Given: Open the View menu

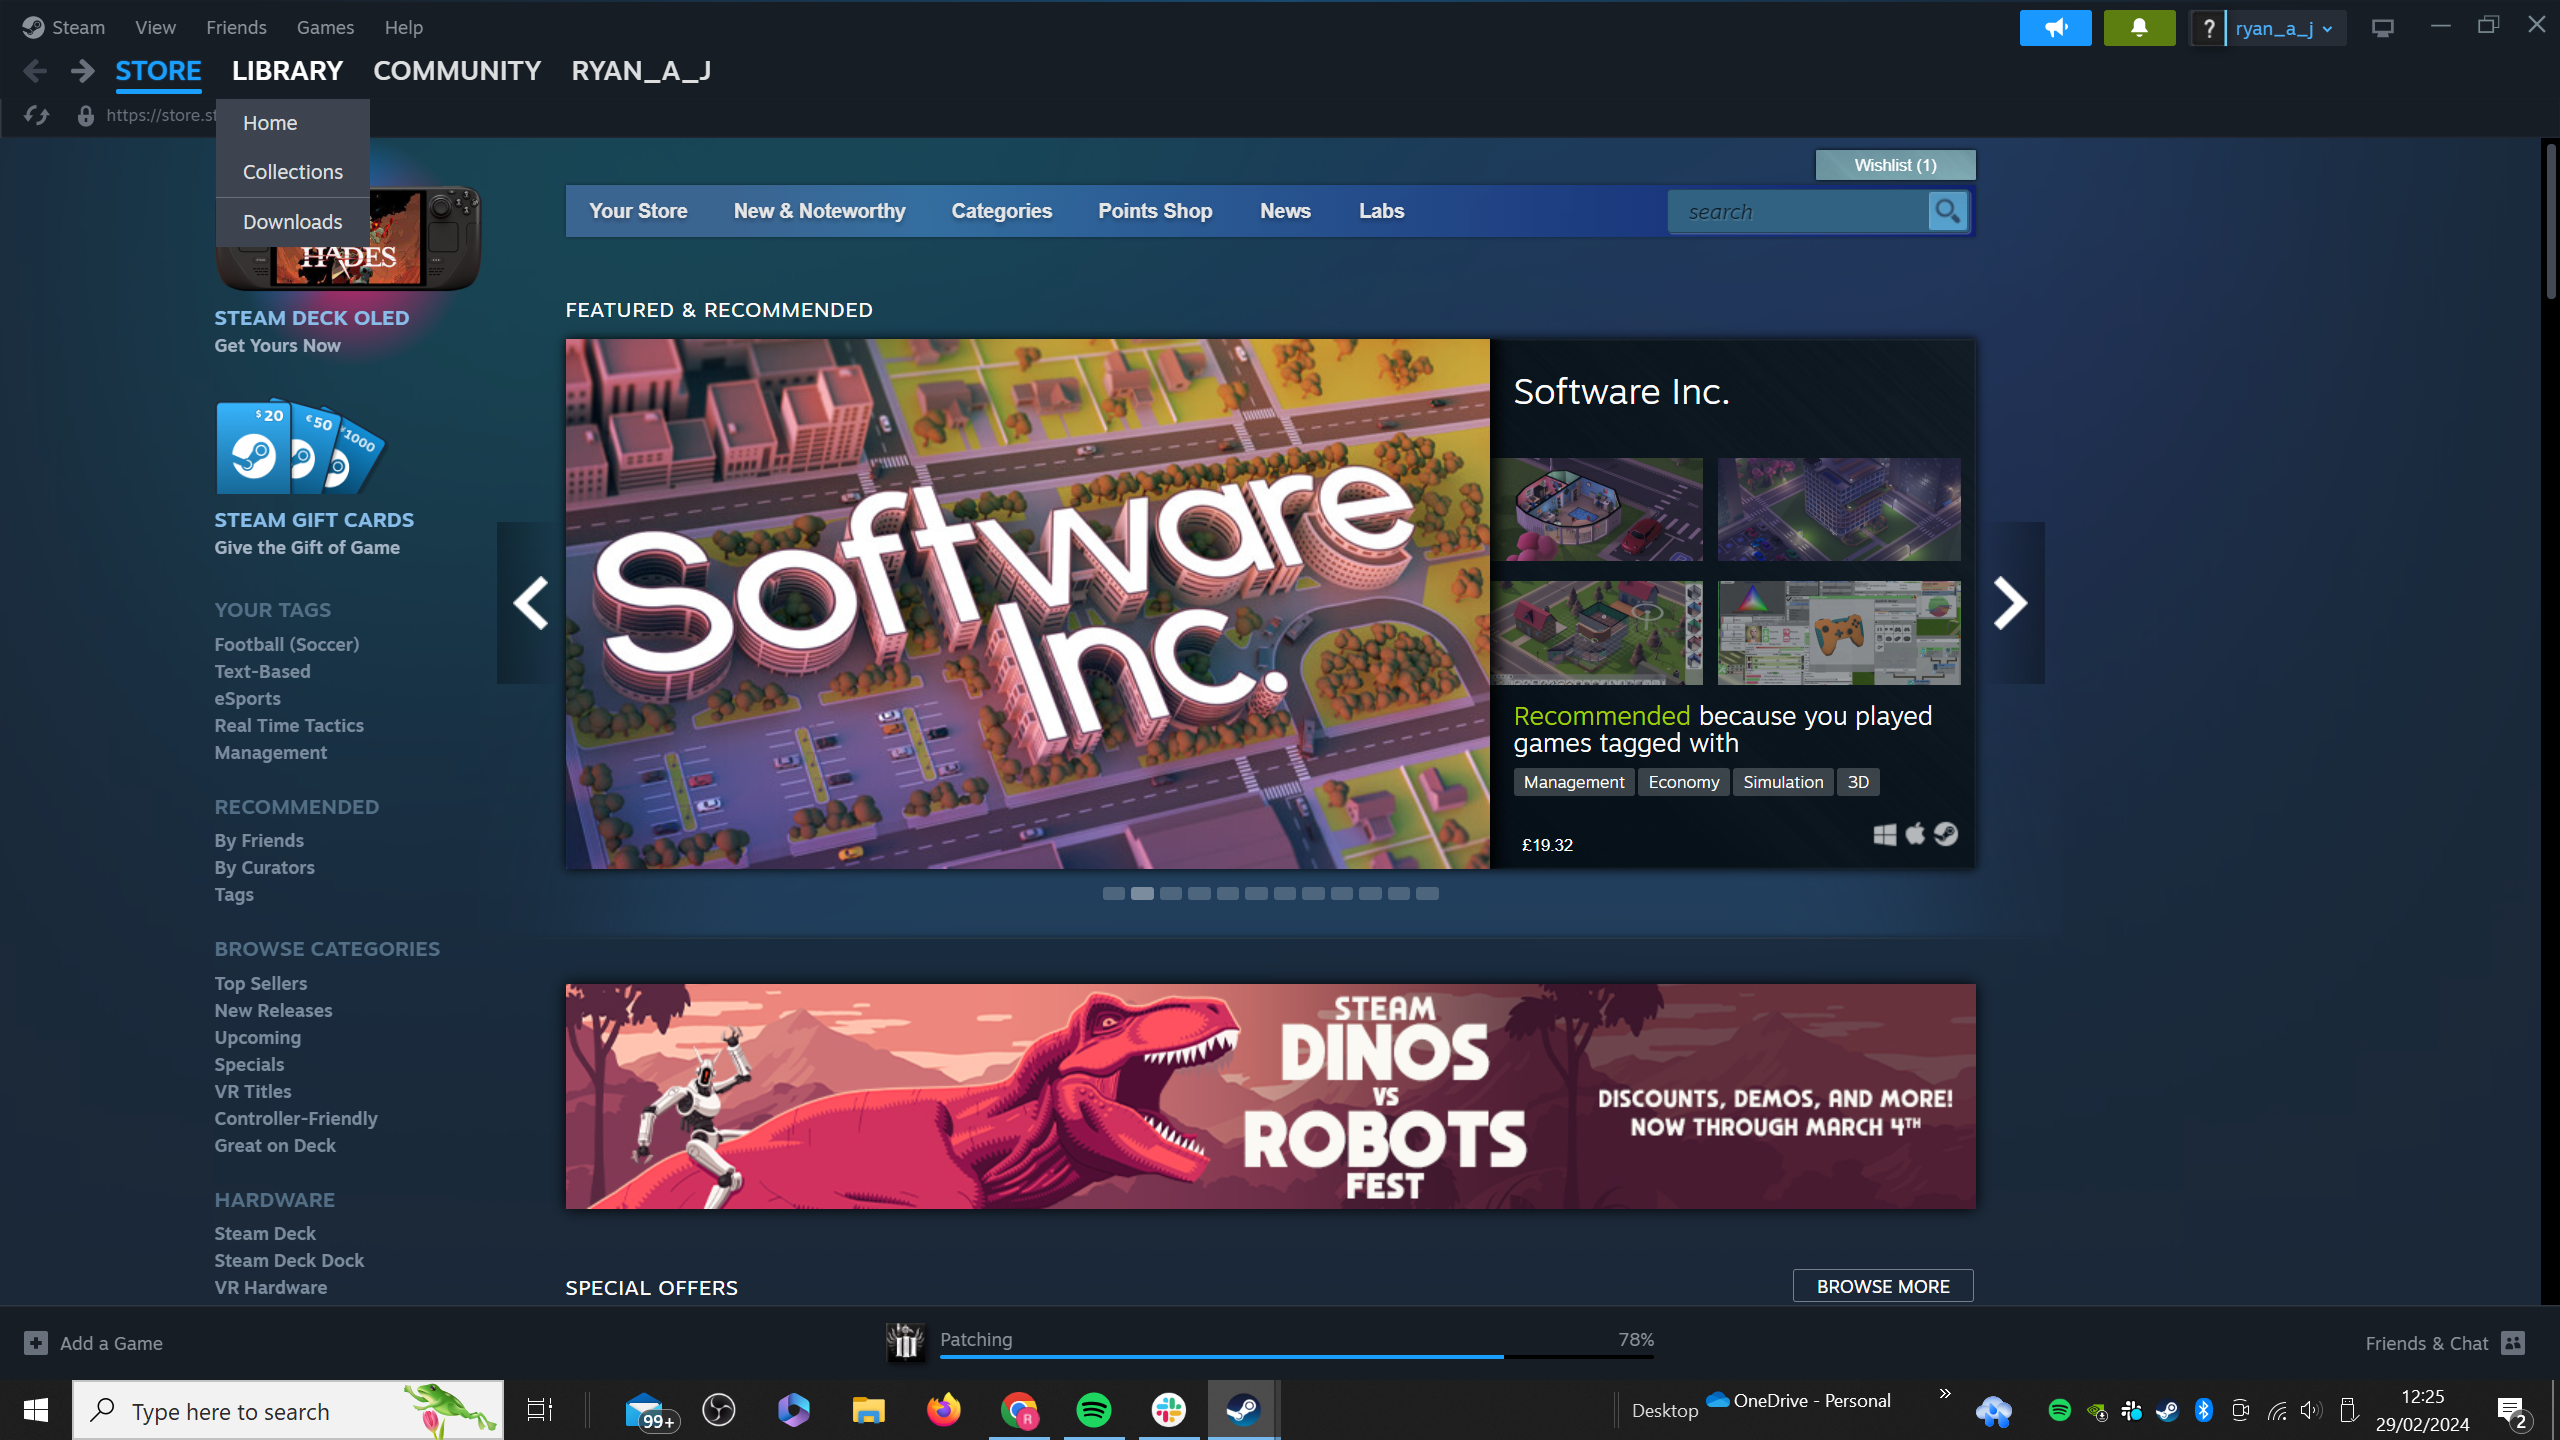Looking at the screenshot, I should [155, 27].
